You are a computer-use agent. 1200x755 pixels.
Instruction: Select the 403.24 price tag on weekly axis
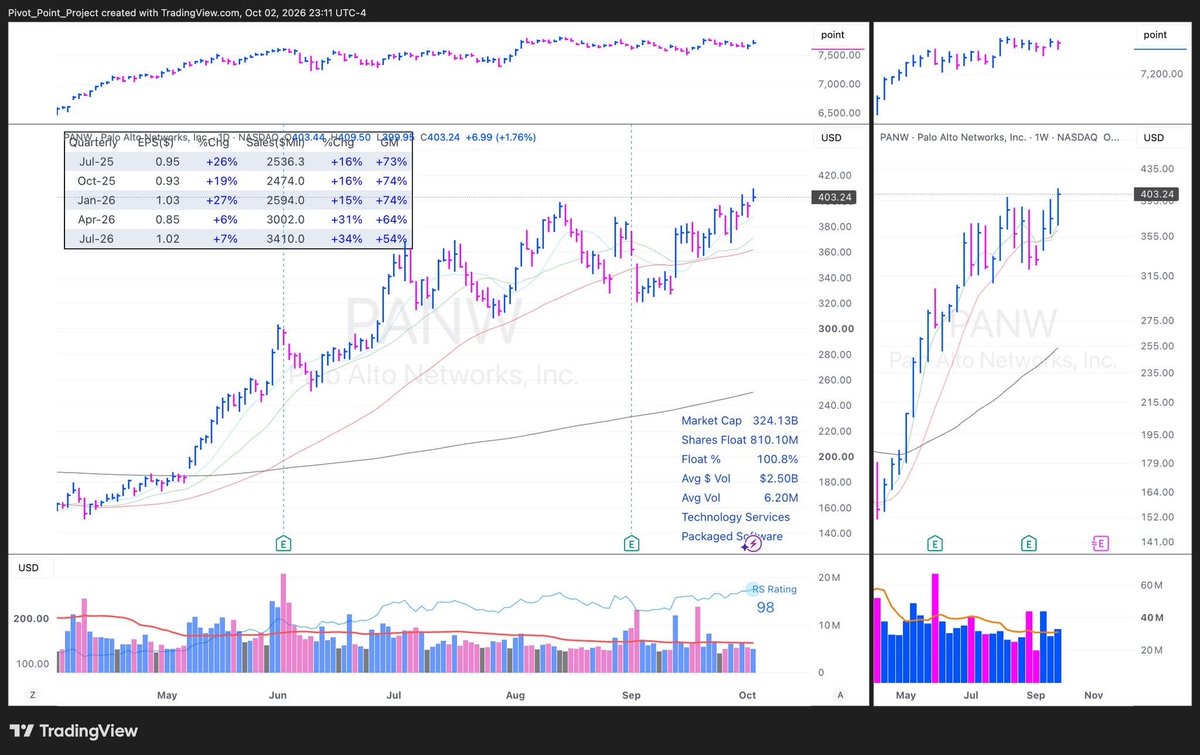[x=1157, y=194]
